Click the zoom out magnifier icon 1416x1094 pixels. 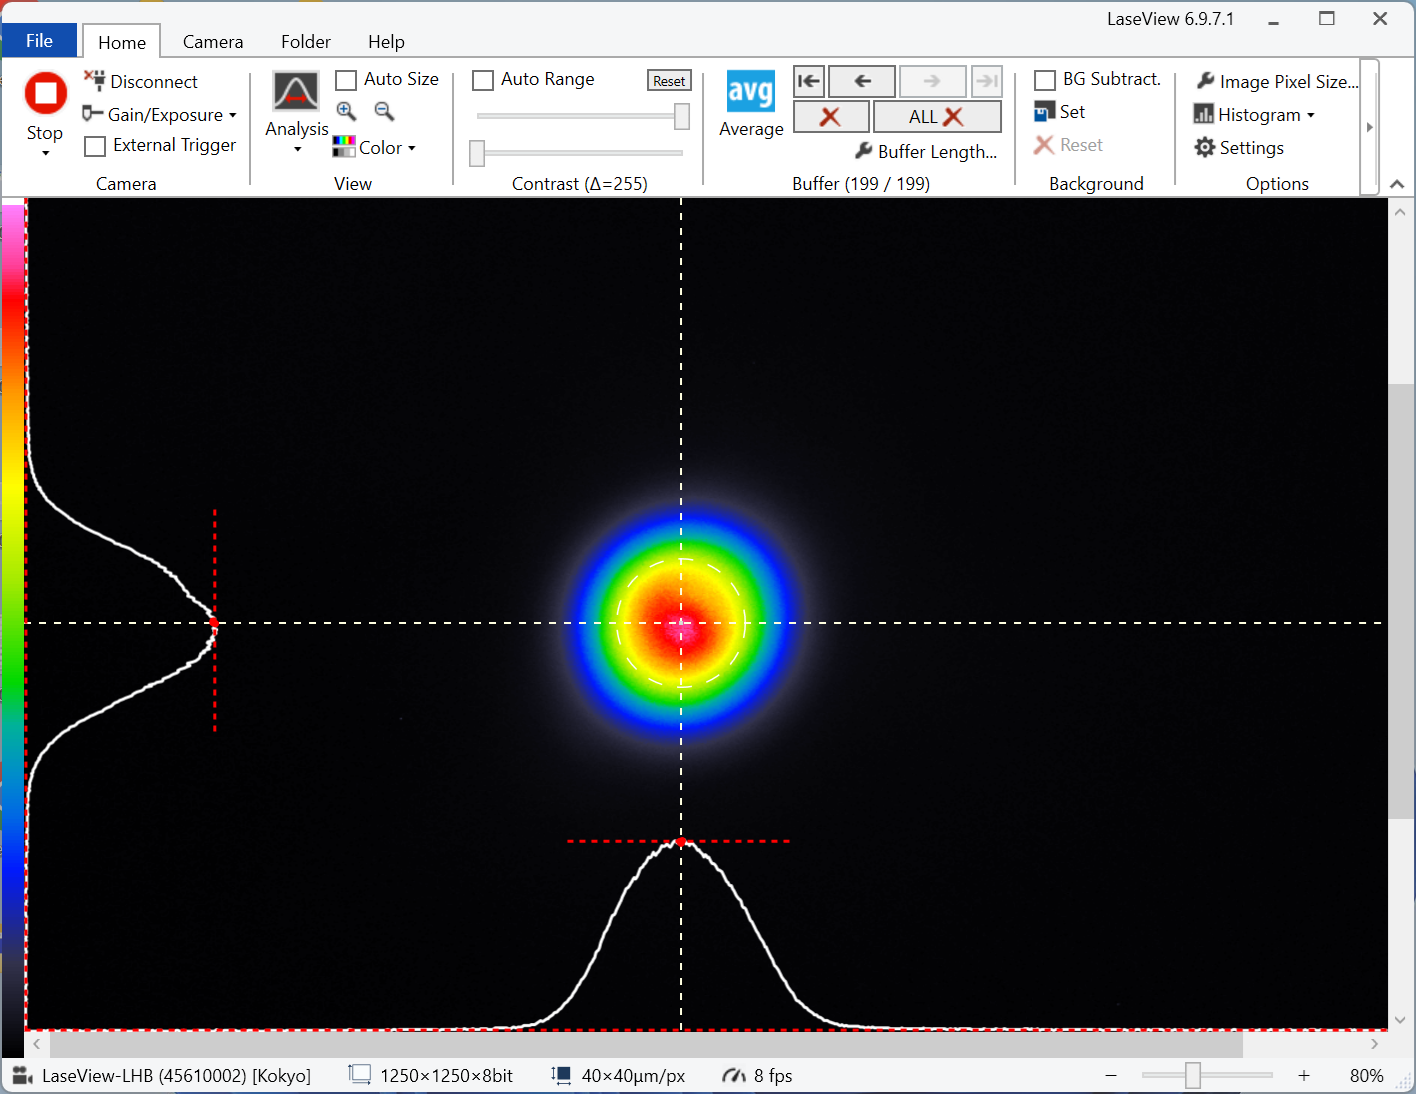coord(384,111)
